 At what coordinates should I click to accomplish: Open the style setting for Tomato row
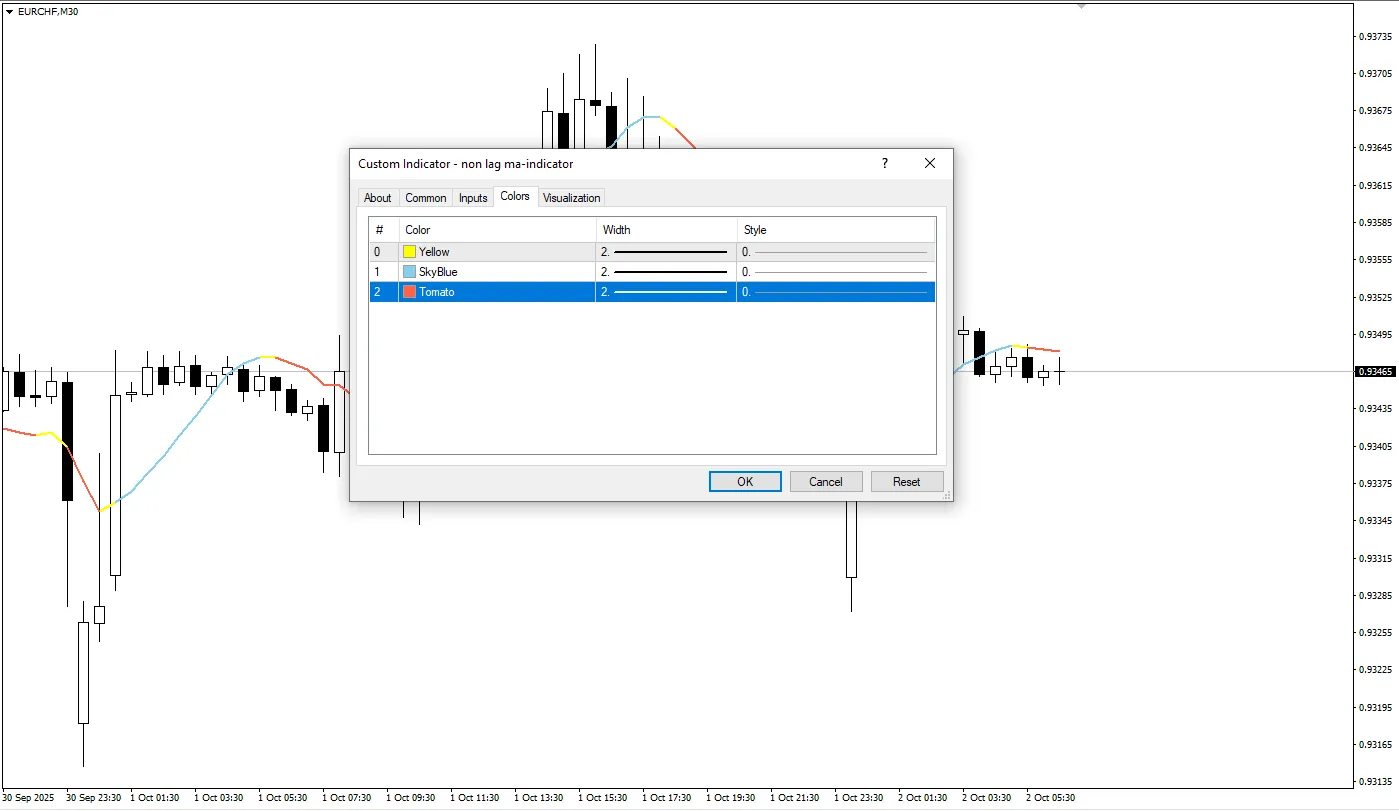(836, 292)
